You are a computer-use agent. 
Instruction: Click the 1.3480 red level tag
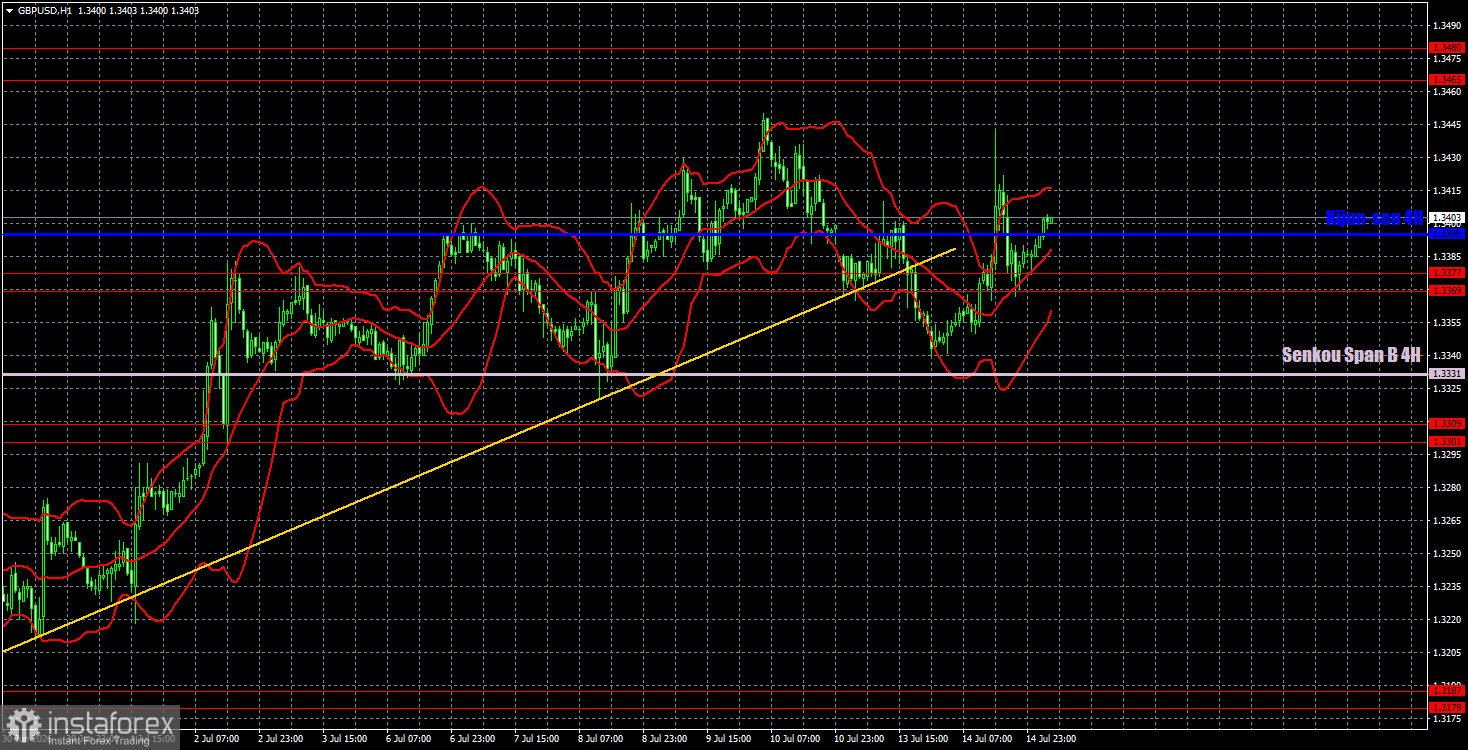pos(1447,47)
